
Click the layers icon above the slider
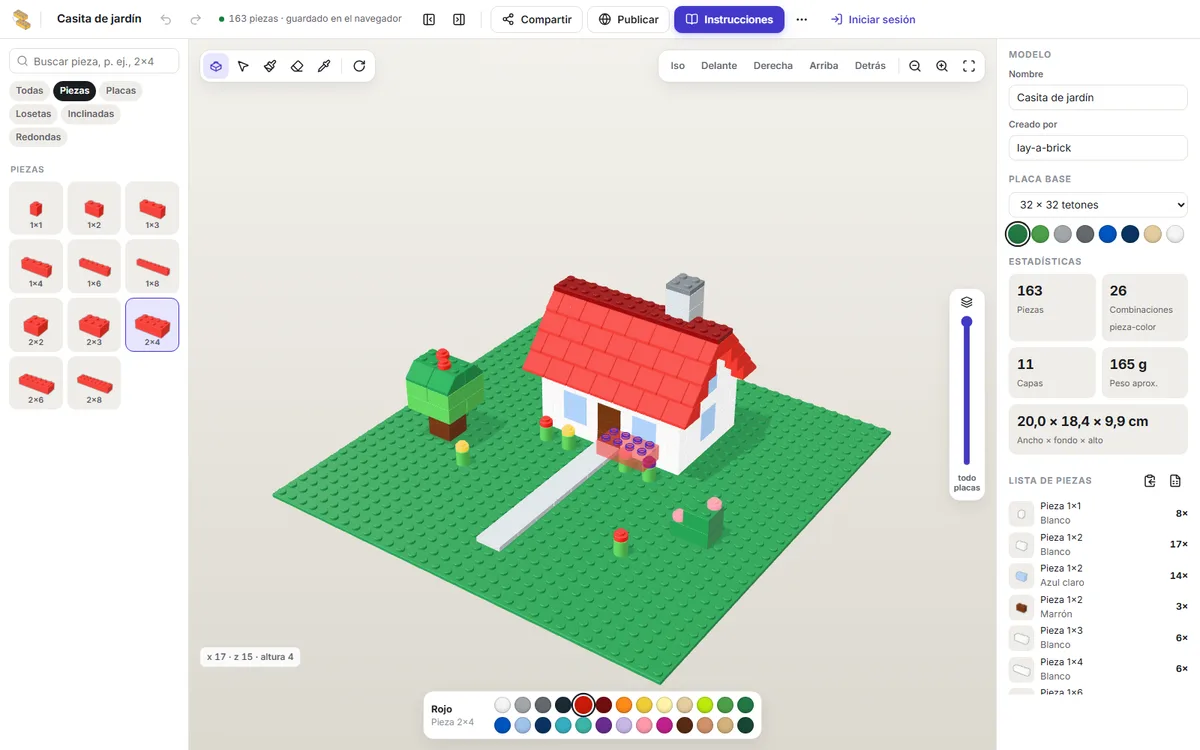967,302
